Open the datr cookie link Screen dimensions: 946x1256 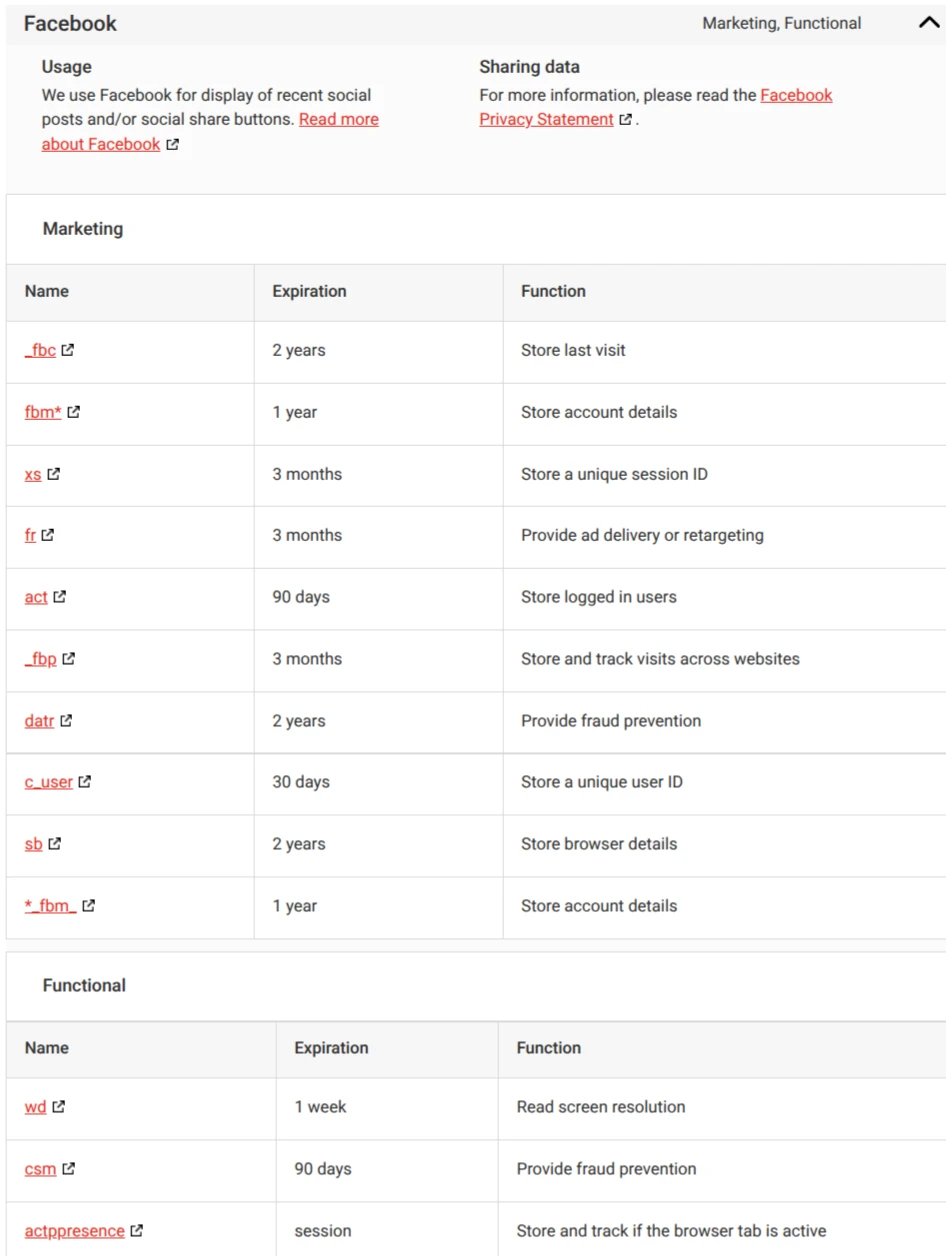click(39, 721)
